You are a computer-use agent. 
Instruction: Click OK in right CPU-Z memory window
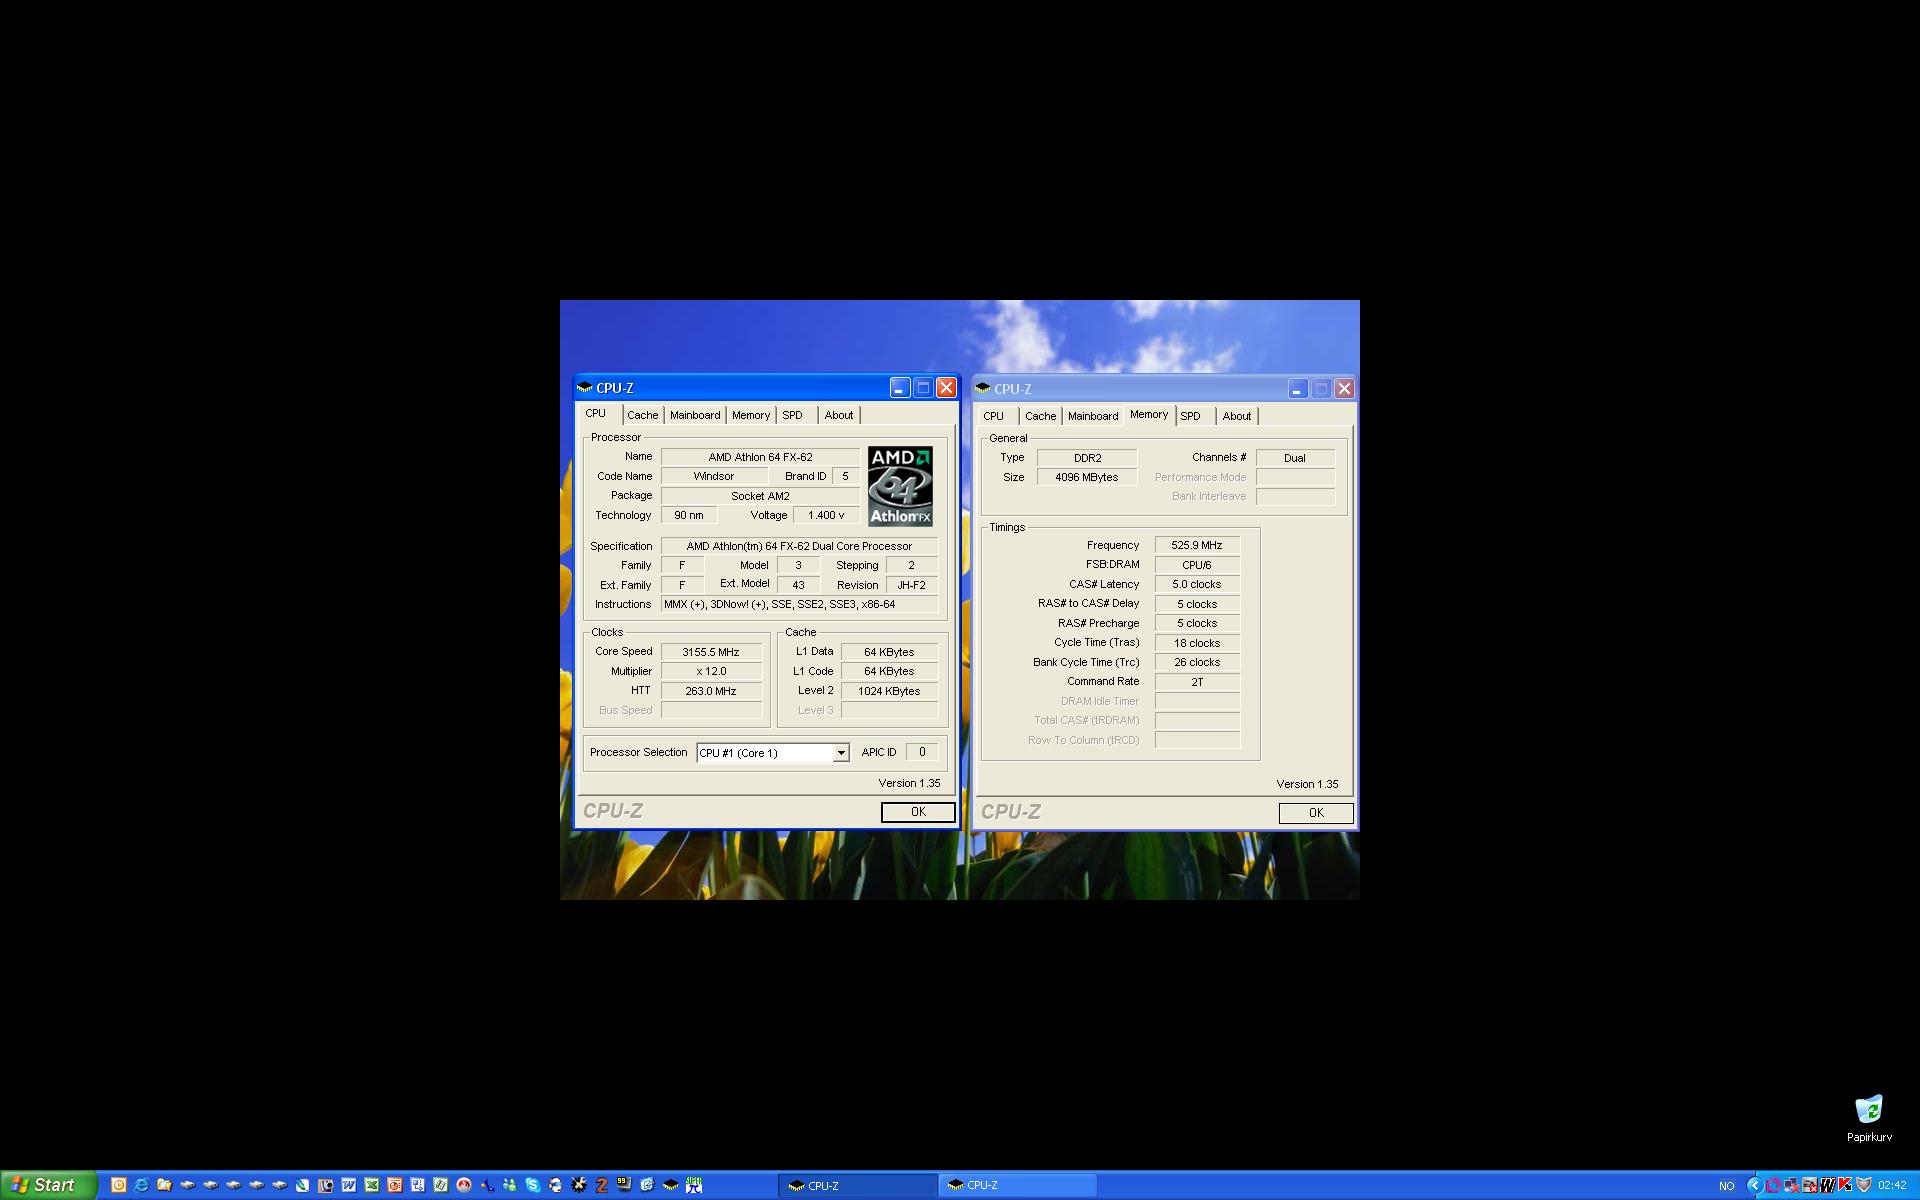pos(1316,813)
